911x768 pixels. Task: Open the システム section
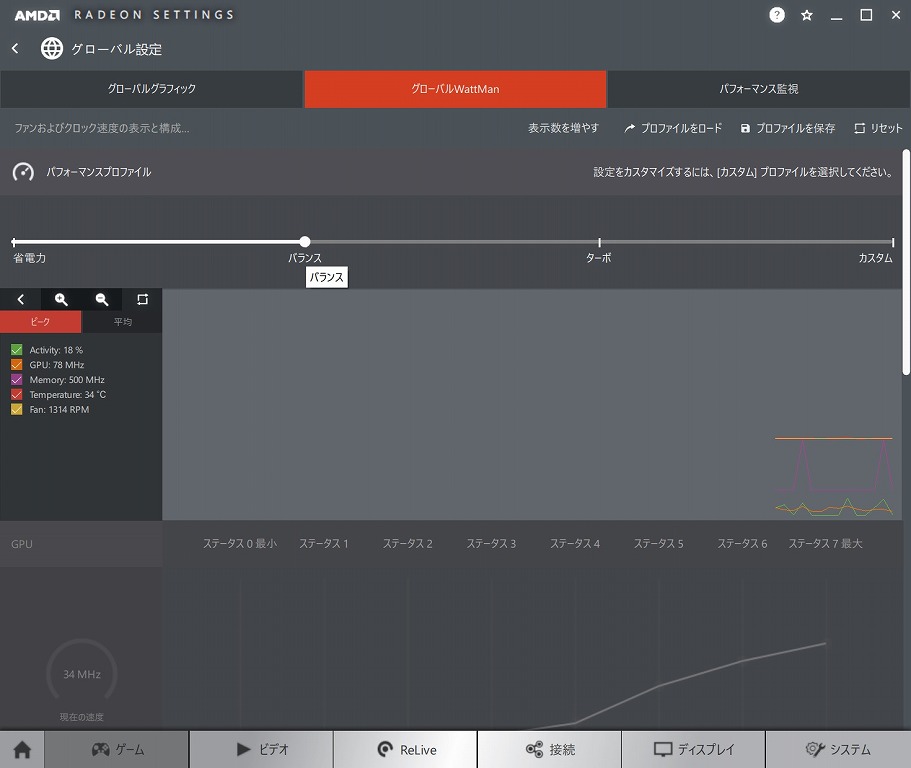(x=838, y=749)
